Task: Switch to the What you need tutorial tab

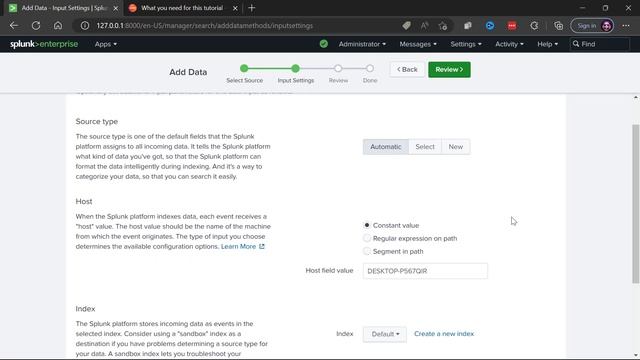Action: [182, 8]
